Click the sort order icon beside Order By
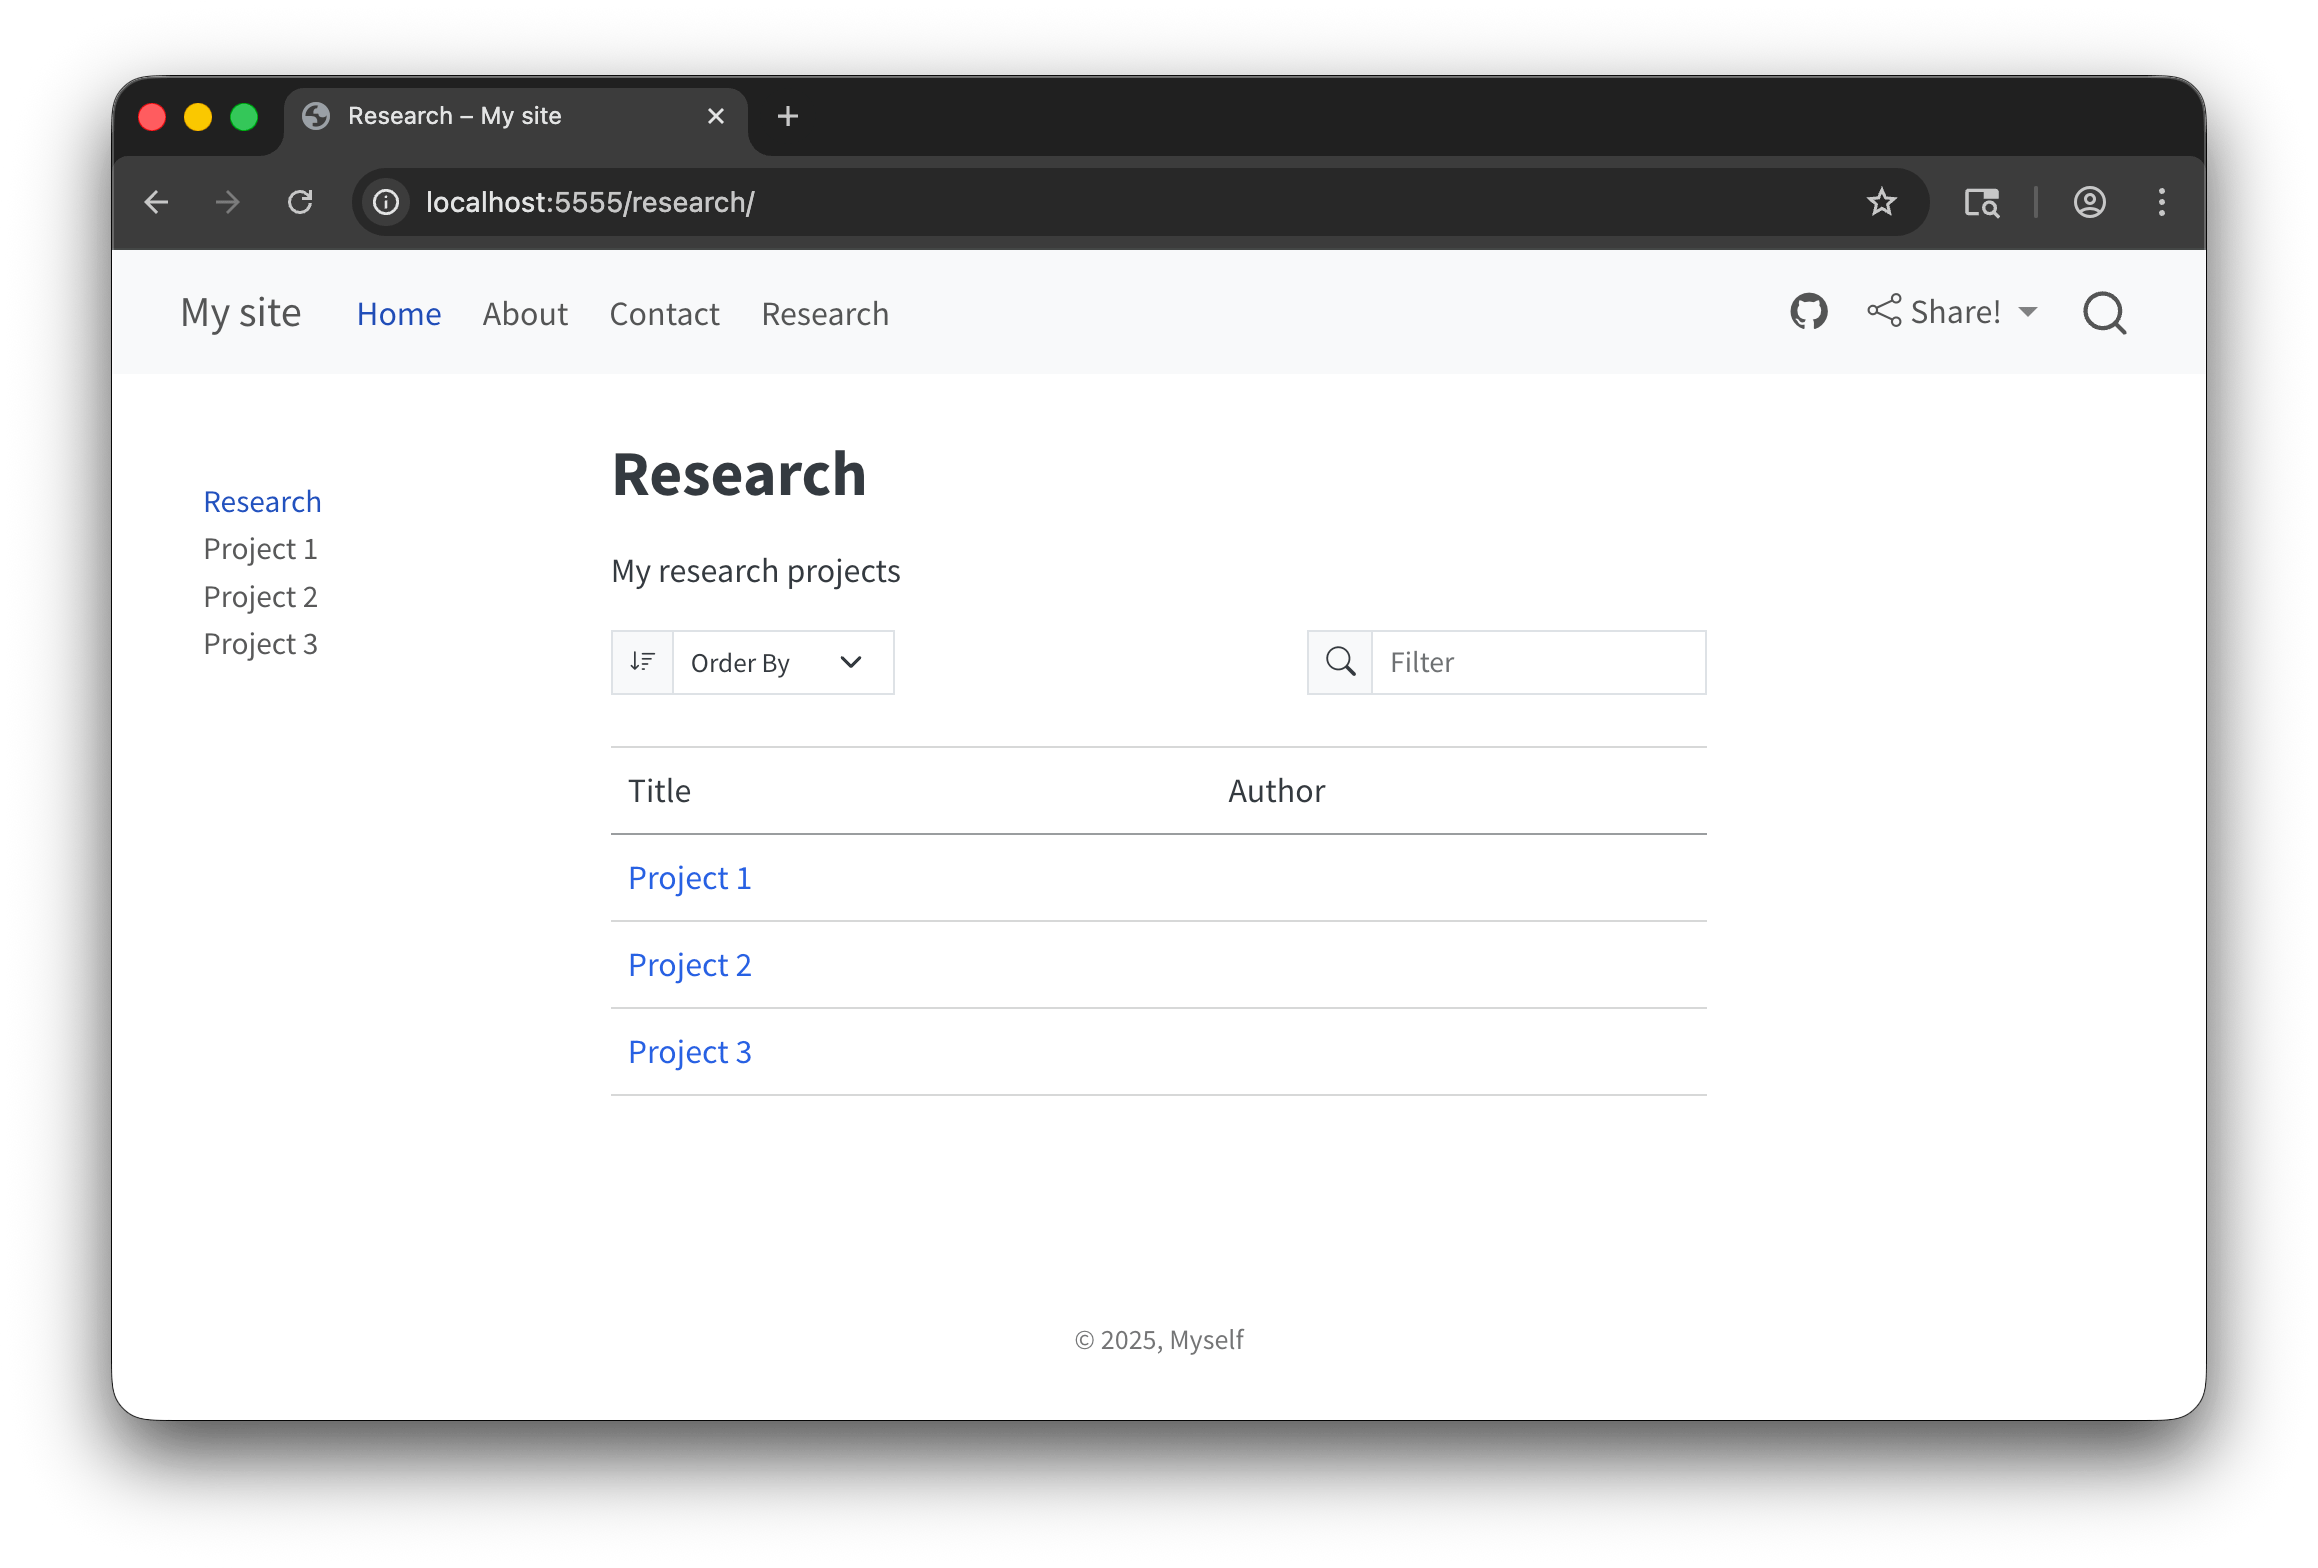This screenshot has height=1568, width=2318. 642,662
